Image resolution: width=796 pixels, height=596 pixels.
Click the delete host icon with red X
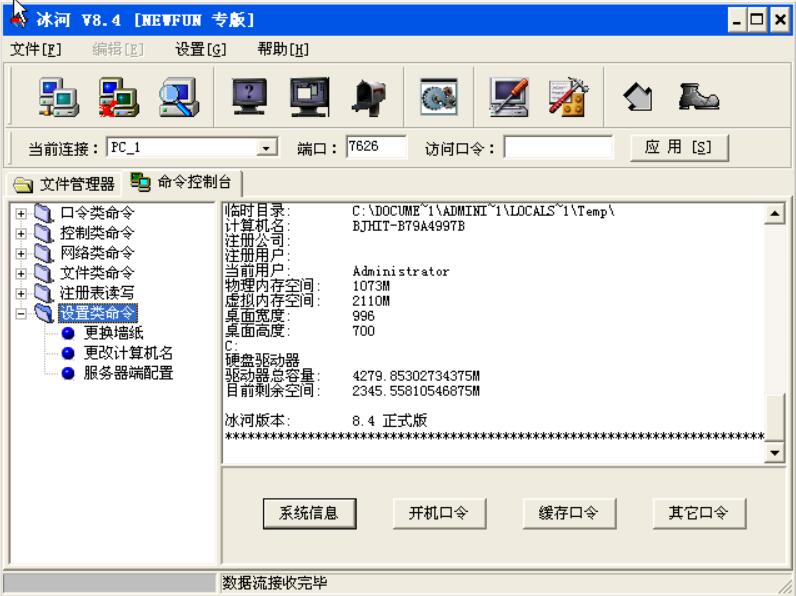[119, 96]
